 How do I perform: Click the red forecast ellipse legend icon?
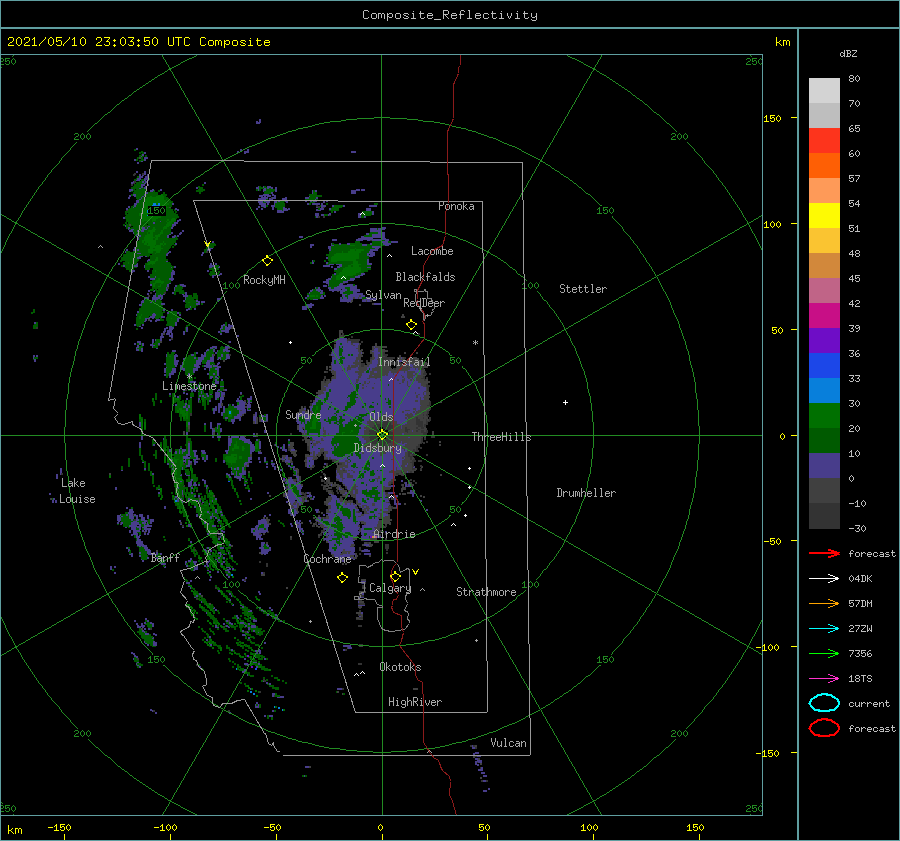coord(824,728)
